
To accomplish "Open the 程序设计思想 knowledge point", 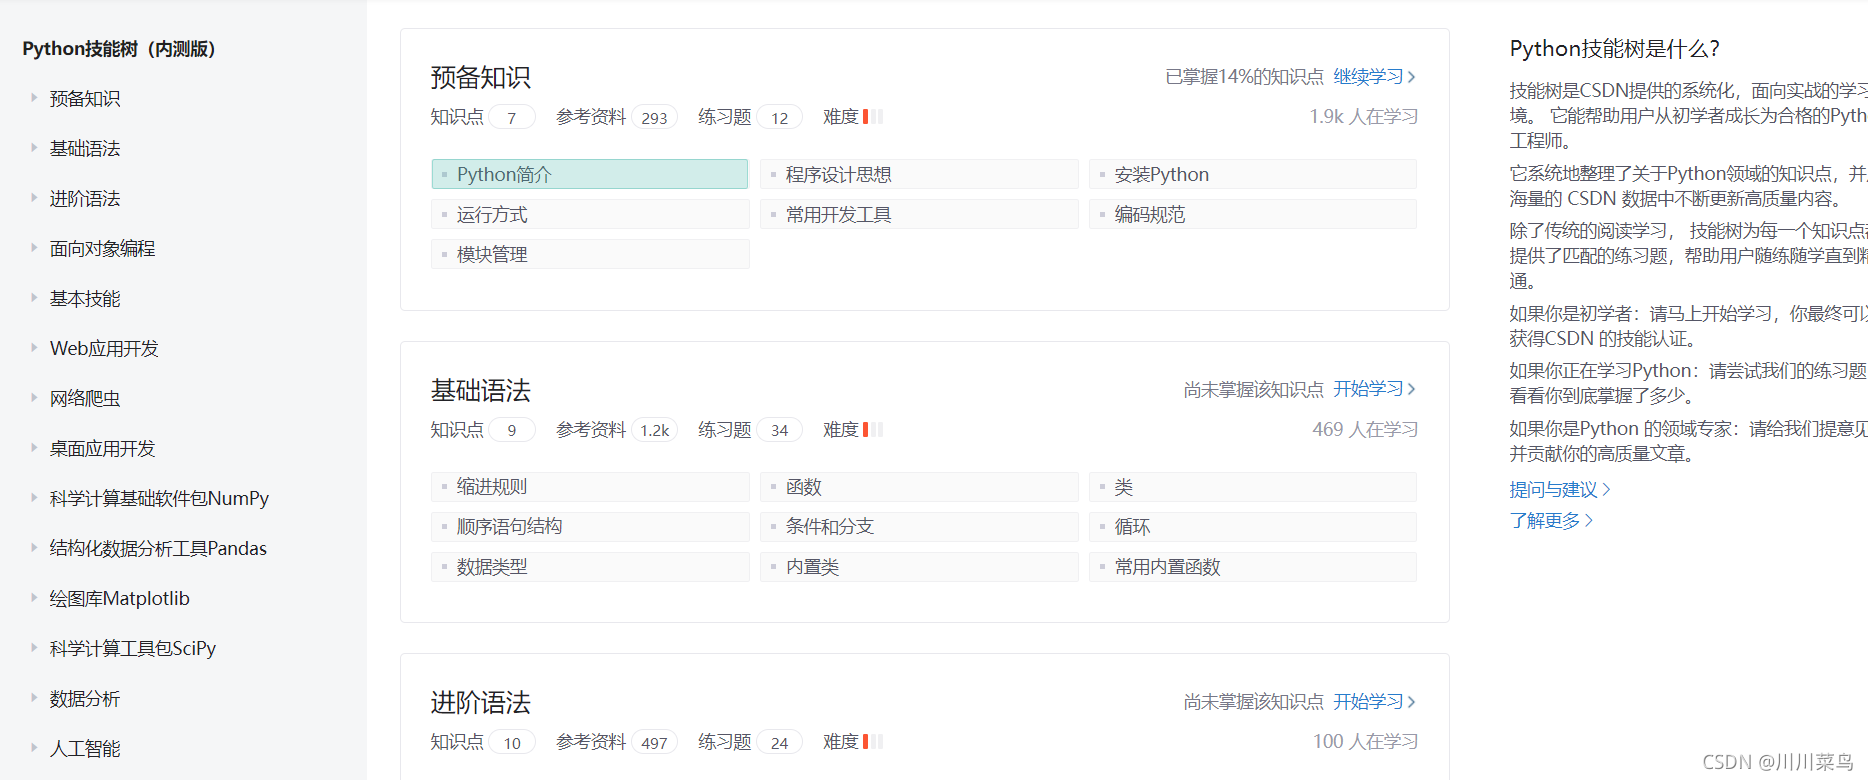I will click(919, 174).
